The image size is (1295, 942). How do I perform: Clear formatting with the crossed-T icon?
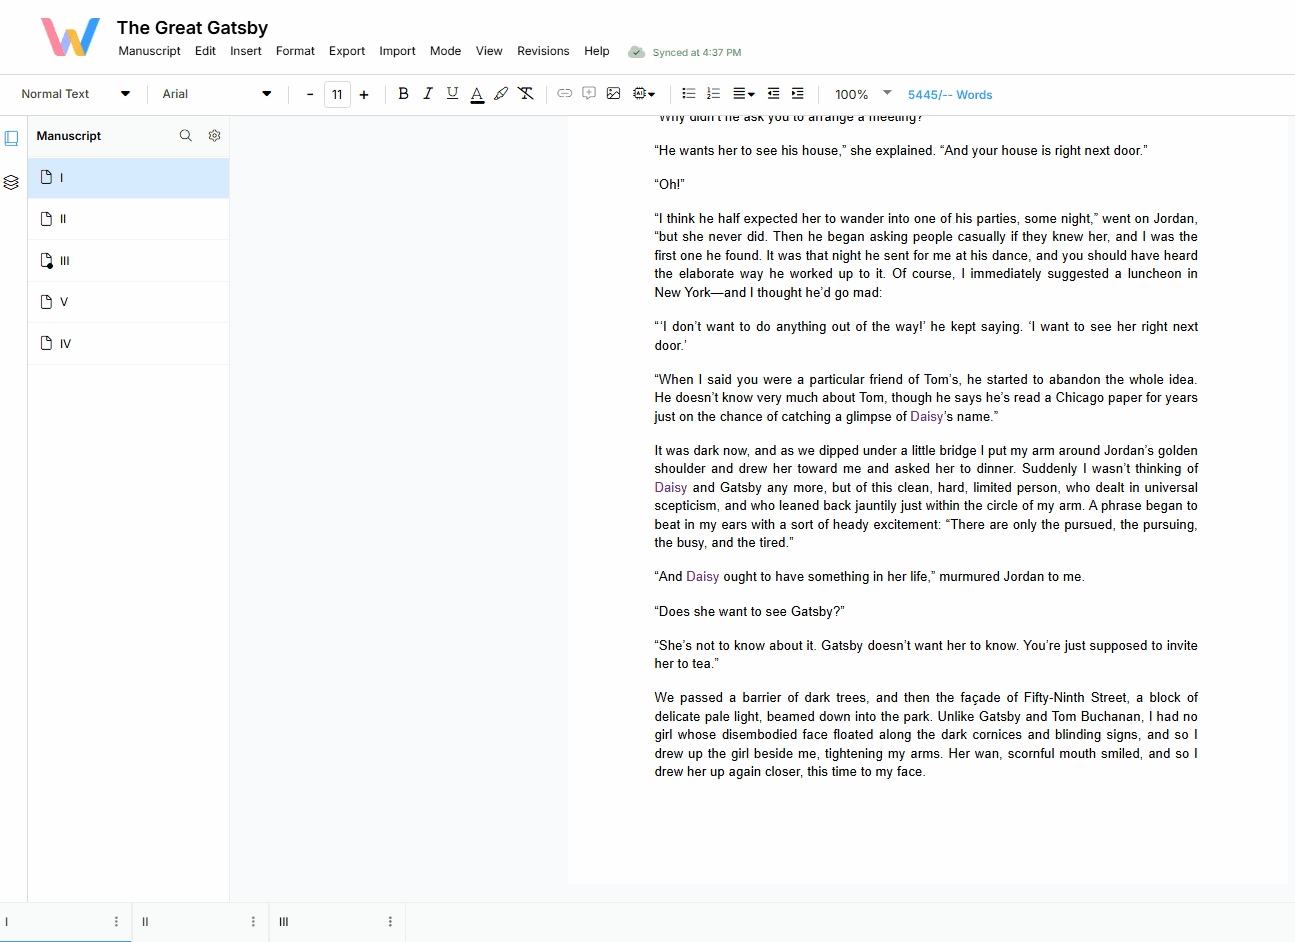pos(526,94)
